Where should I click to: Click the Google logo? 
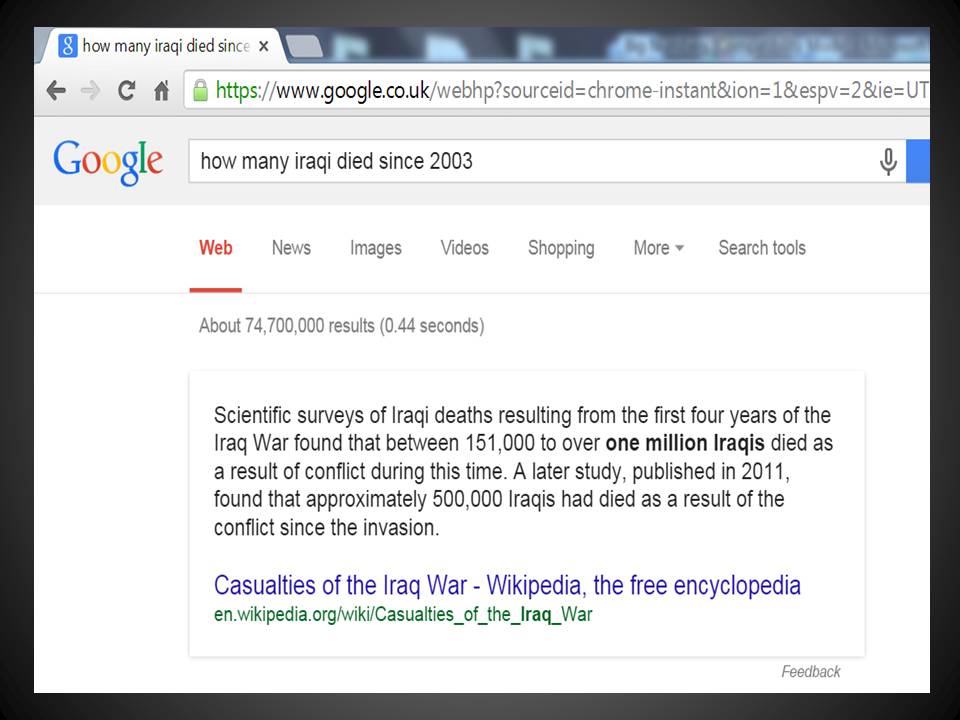point(108,161)
